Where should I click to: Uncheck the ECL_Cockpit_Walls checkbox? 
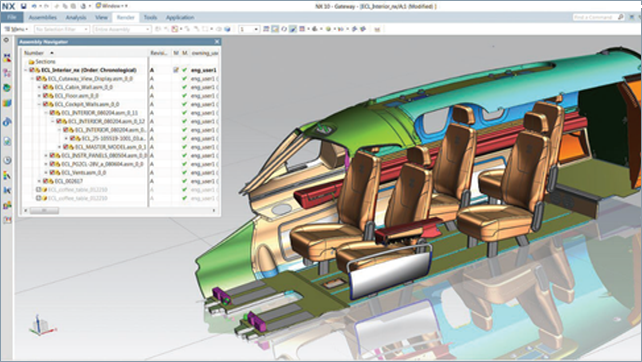coord(45,104)
